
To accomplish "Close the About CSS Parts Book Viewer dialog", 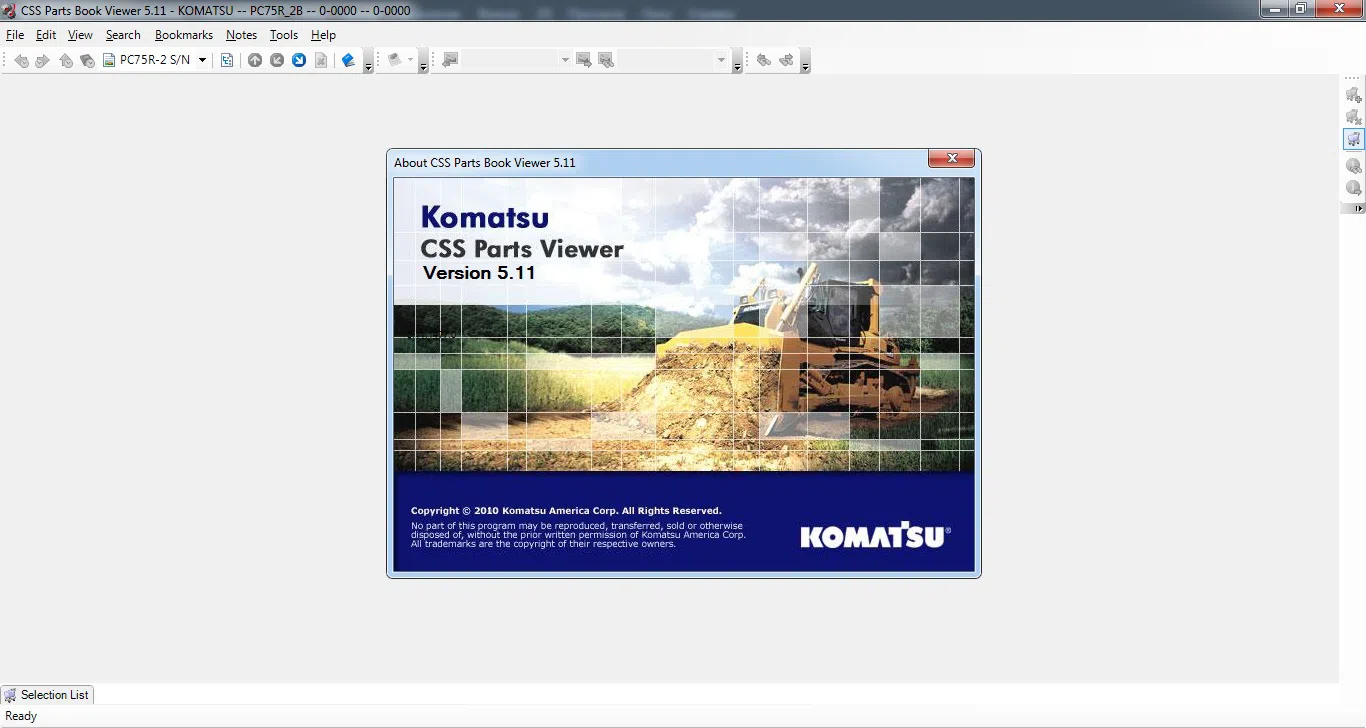I will [951, 158].
